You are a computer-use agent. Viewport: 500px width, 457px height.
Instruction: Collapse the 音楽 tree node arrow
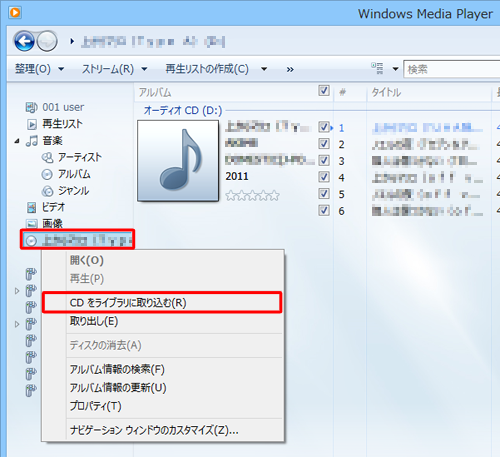[17, 141]
